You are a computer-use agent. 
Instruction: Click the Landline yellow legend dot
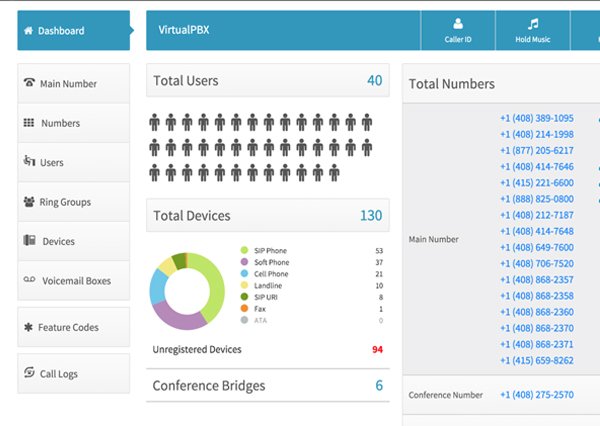(x=244, y=285)
